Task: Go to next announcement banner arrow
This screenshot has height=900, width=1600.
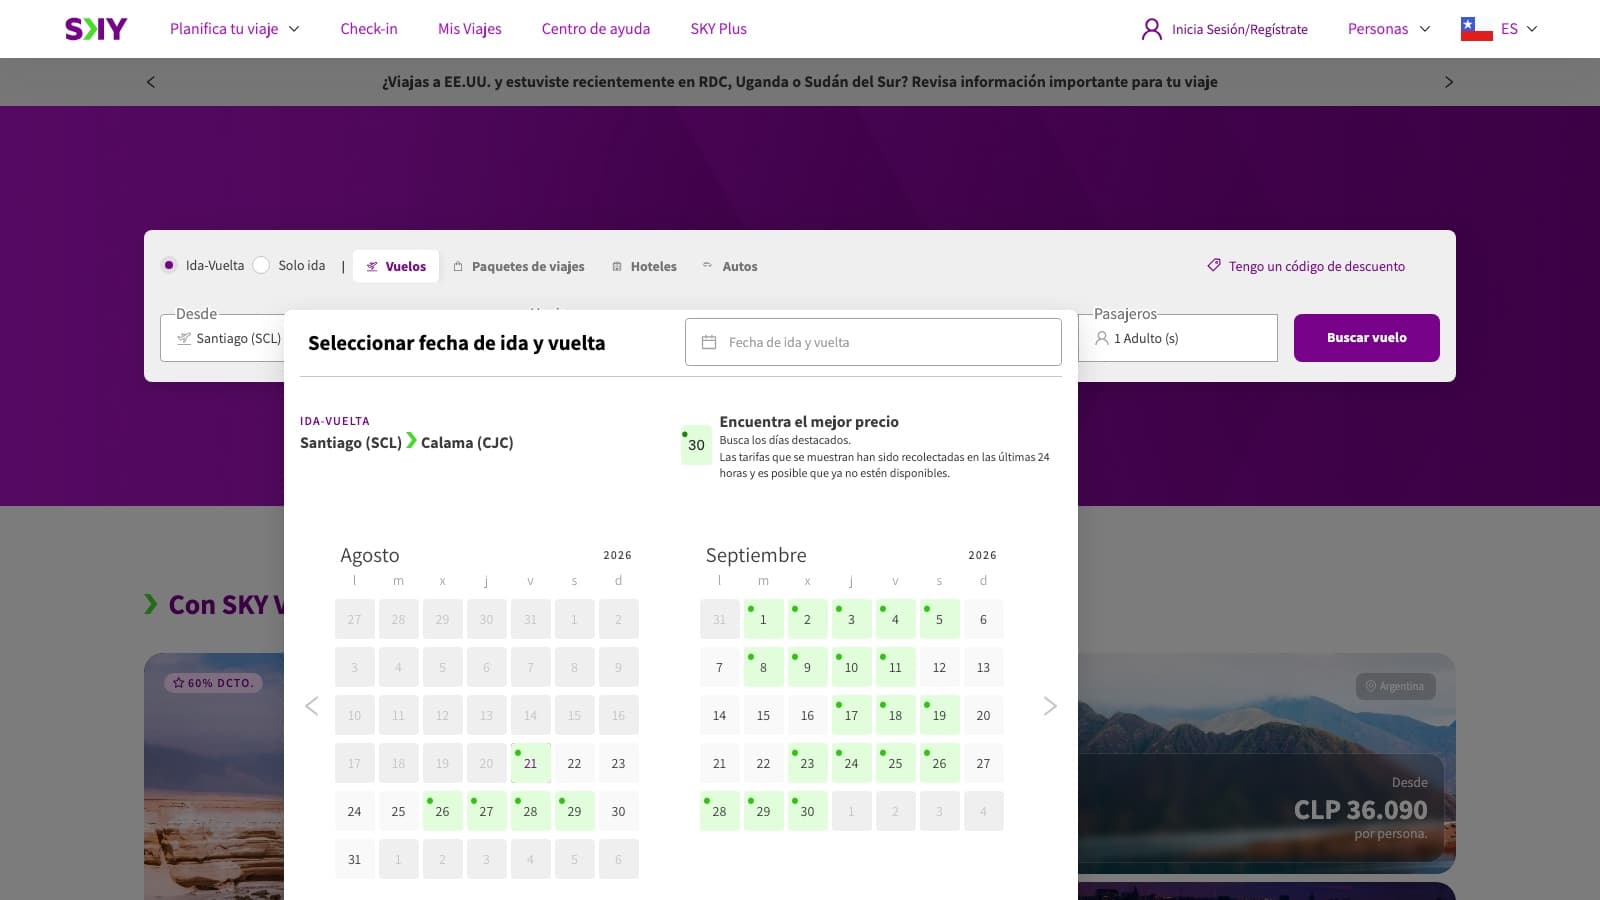Action: 1449,82
